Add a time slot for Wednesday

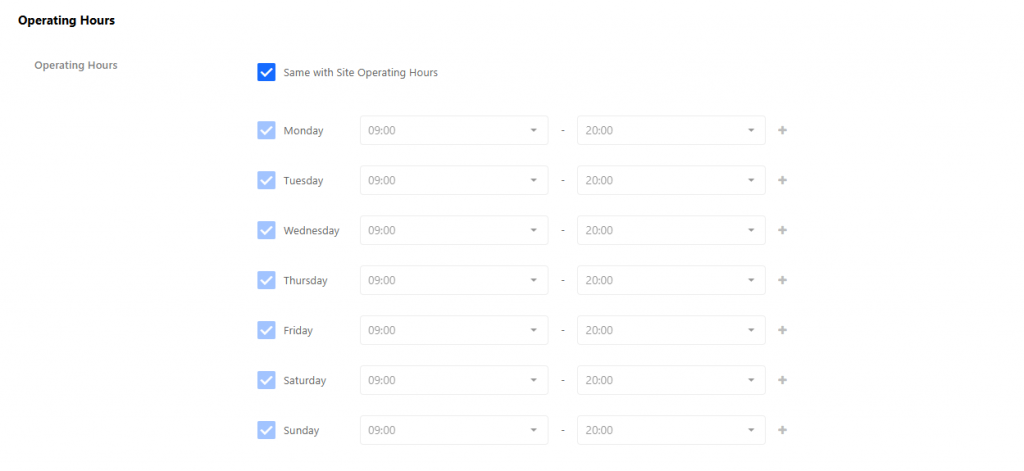782,231
